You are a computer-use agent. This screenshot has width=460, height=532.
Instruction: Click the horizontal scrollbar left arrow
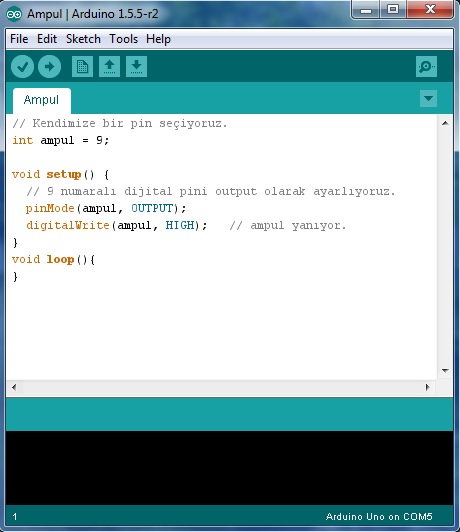pyautogui.click(x=14, y=387)
